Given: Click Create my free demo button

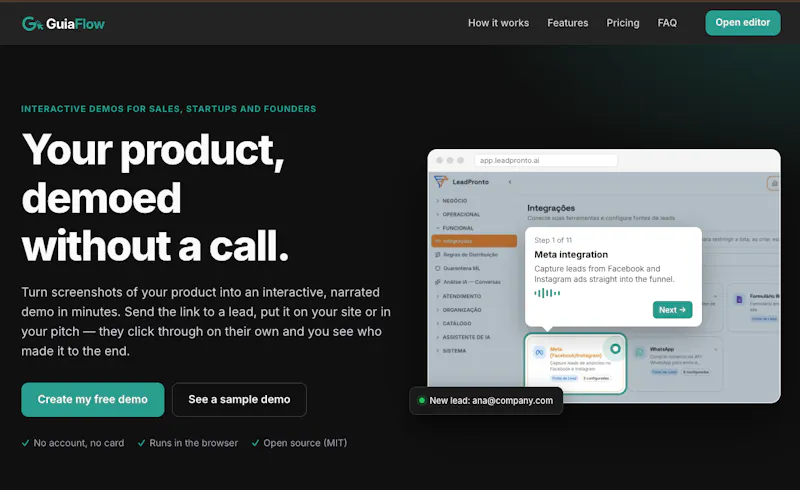Looking at the screenshot, I should (x=93, y=400).
